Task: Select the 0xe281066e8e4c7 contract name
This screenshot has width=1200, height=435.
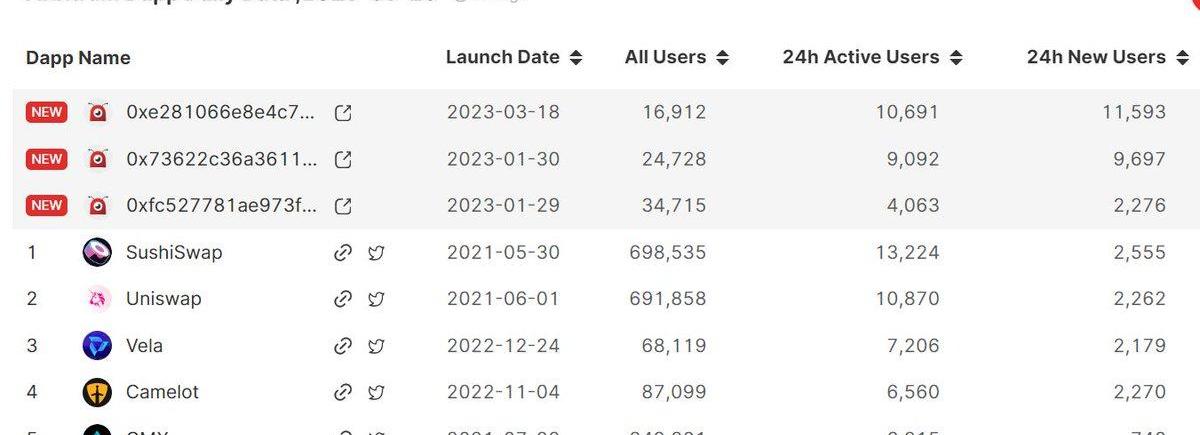Action: click(x=221, y=113)
